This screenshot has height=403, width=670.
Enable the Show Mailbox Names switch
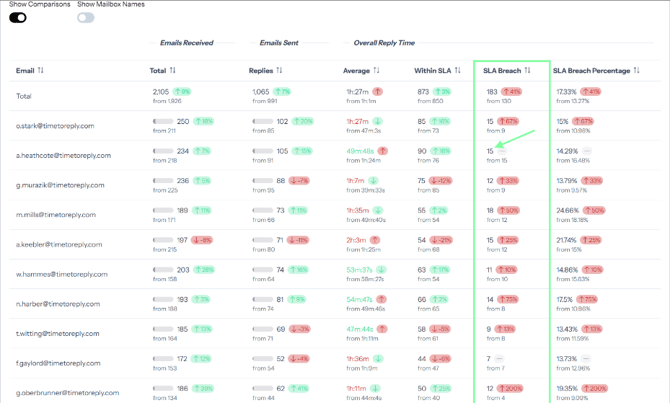[86, 17]
